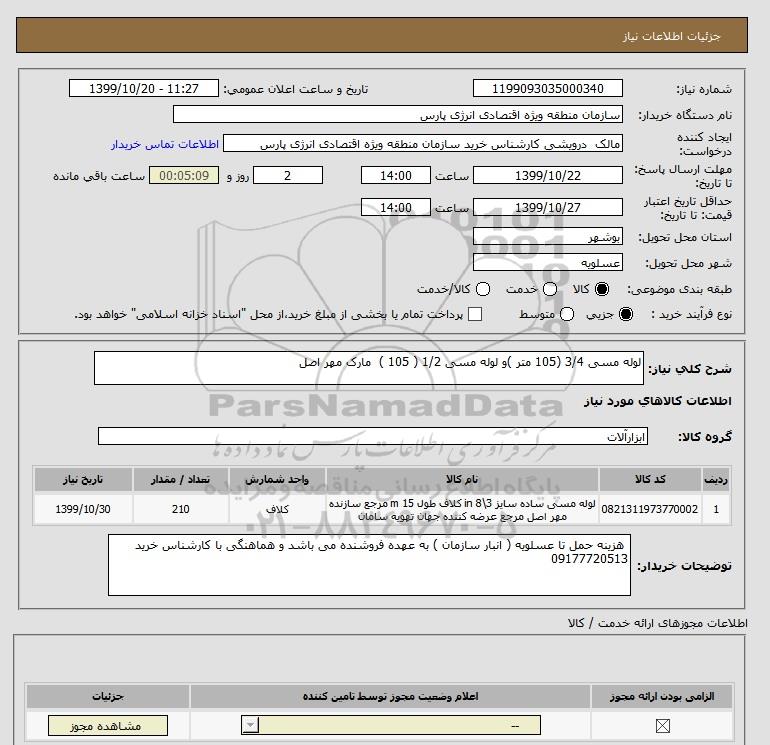Click the countdown timer 00:05:09

tap(184, 175)
